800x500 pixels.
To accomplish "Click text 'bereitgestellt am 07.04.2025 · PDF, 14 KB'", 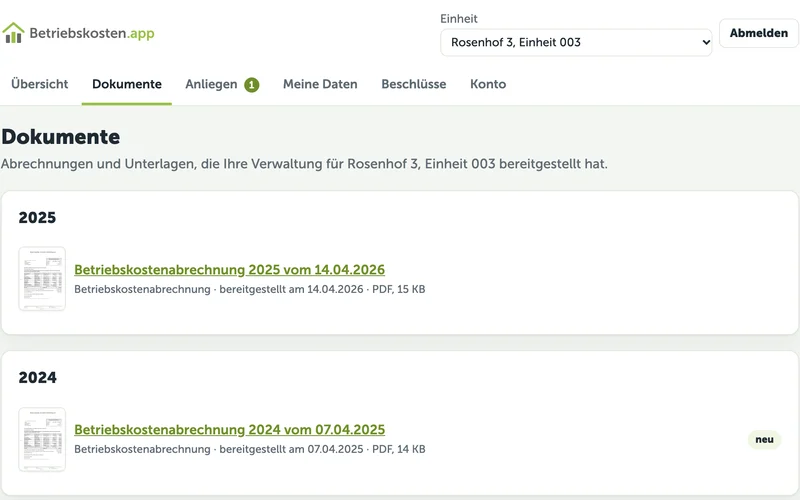I will (x=322, y=449).
